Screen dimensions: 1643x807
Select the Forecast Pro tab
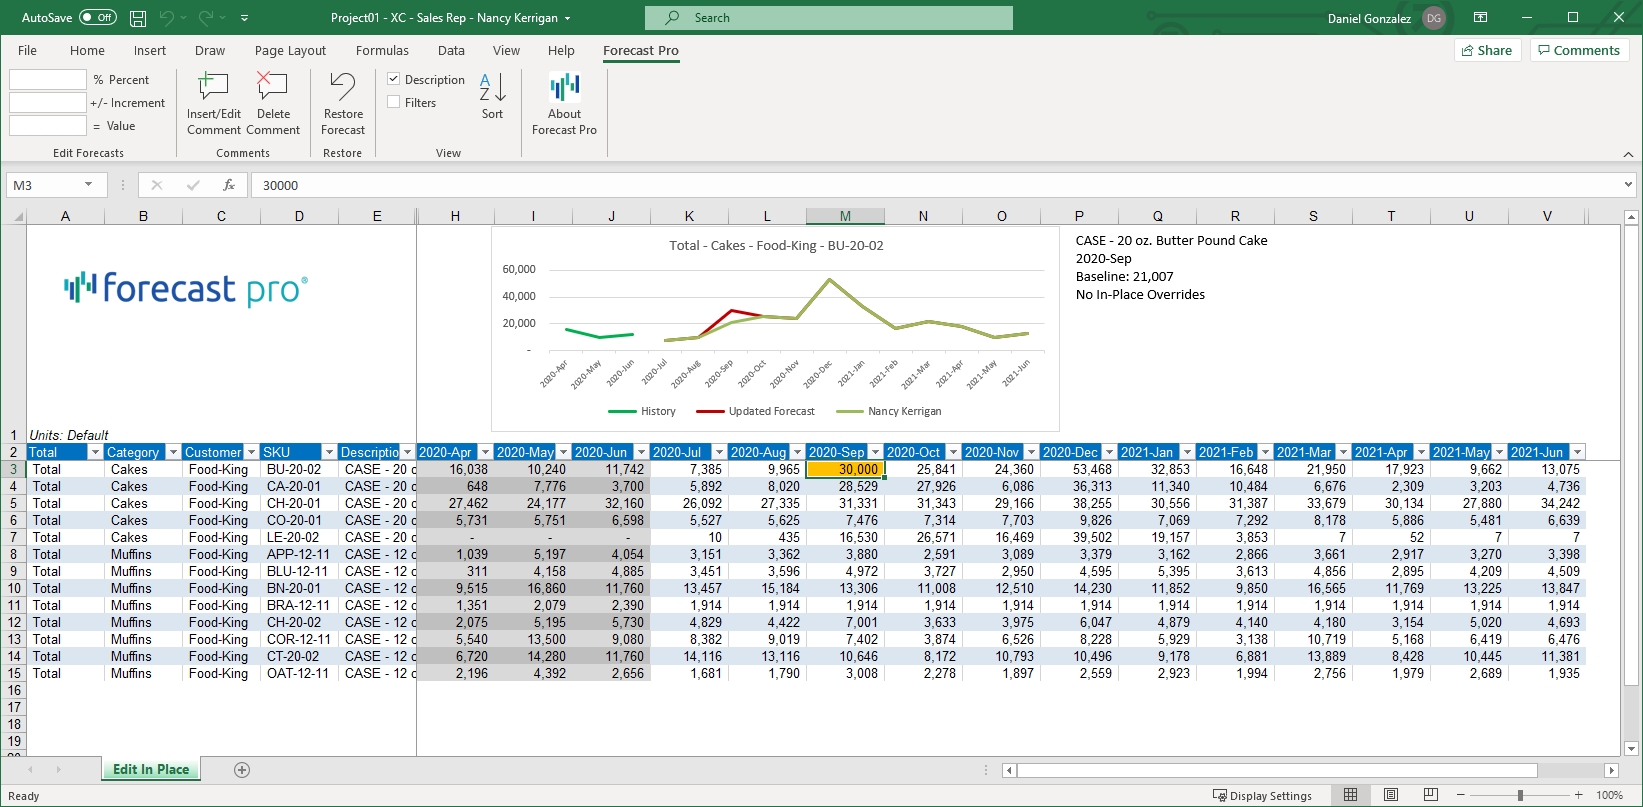click(641, 50)
